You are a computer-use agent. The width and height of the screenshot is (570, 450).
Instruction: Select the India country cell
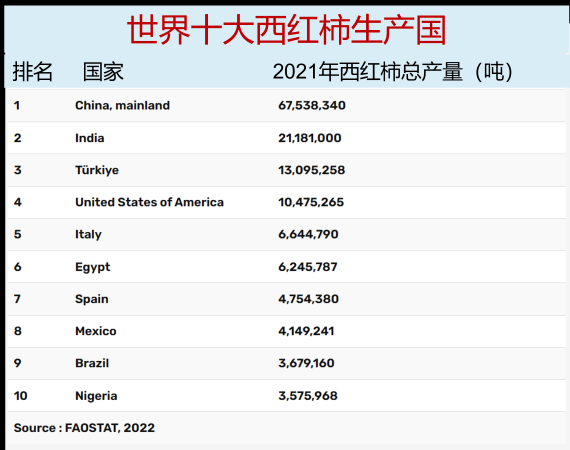click(90, 138)
